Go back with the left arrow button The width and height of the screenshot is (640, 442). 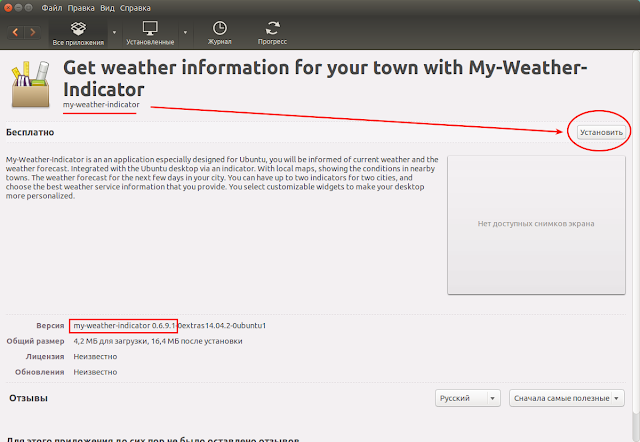click(x=16, y=32)
